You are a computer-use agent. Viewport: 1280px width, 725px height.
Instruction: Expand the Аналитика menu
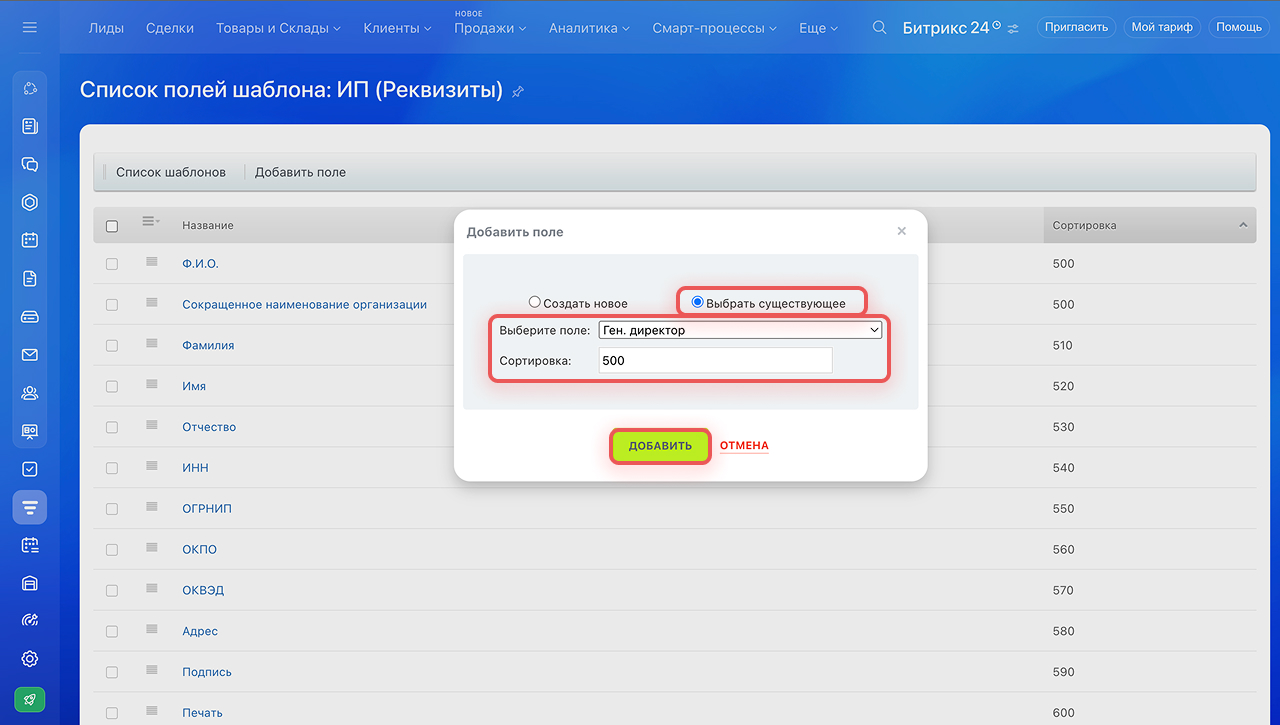589,28
